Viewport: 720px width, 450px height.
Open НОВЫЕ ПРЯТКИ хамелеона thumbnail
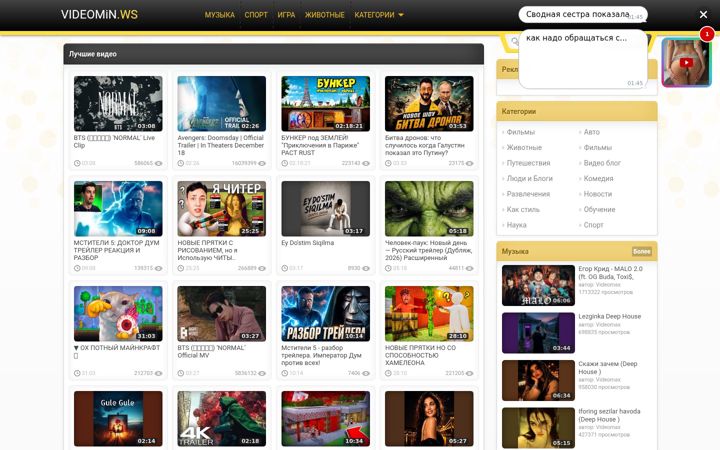coord(429,314)
